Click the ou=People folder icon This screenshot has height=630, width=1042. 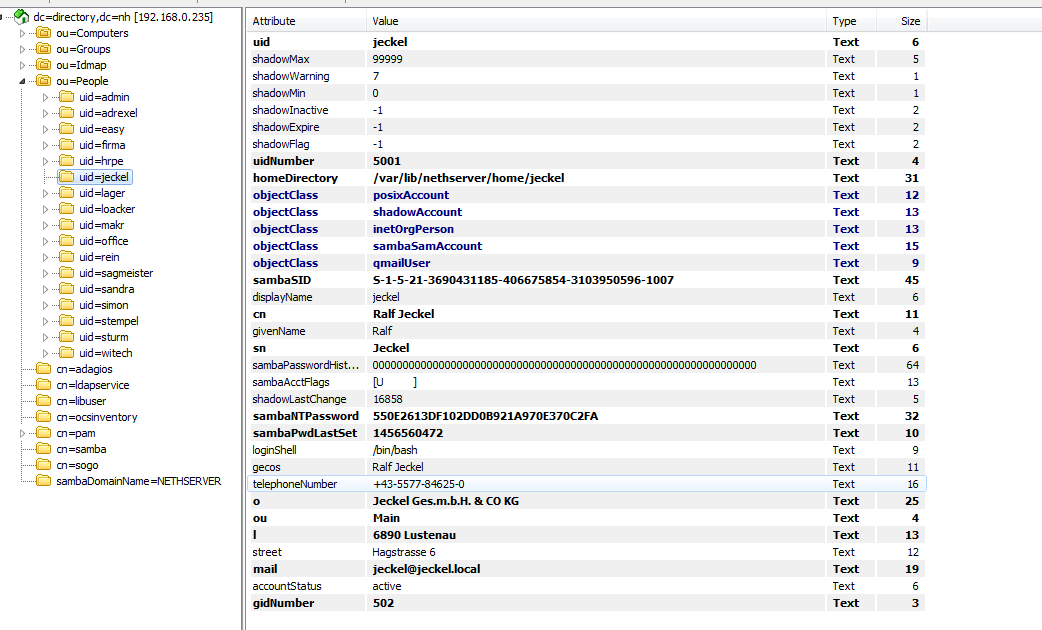click(44, 80)
